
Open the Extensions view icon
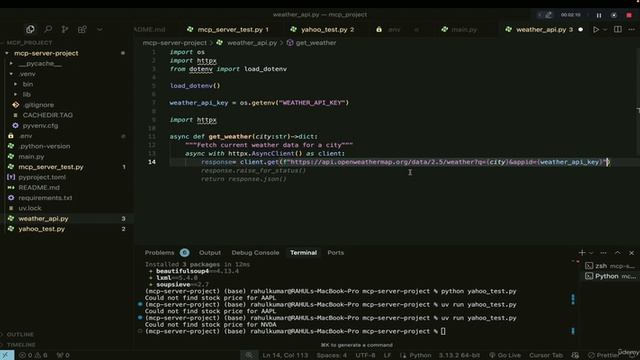click(82, 29)
